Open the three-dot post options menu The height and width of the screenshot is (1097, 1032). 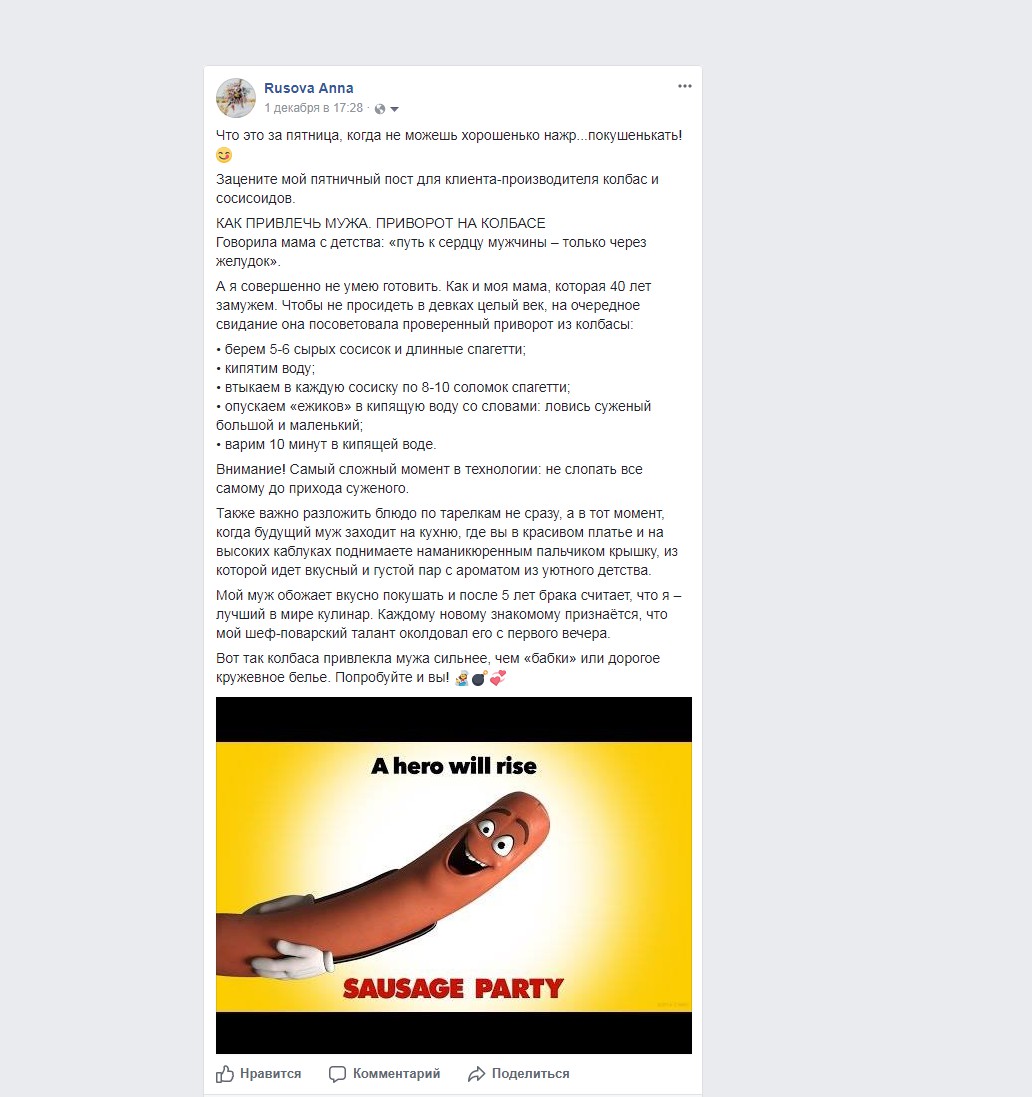point(685,86)
